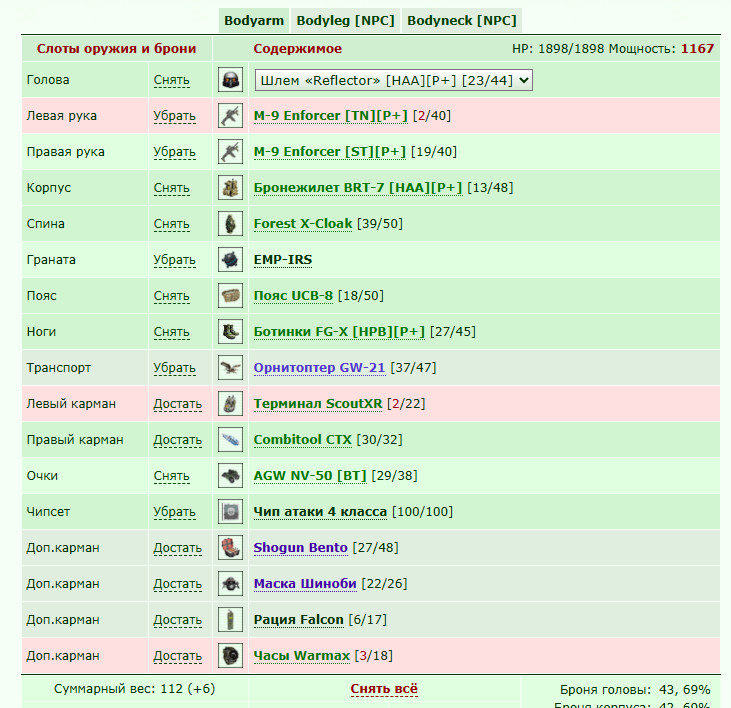Click Достать next to Рация Falcon
The height and width of the screenshot is (708, 731).
tap(178, 620)
